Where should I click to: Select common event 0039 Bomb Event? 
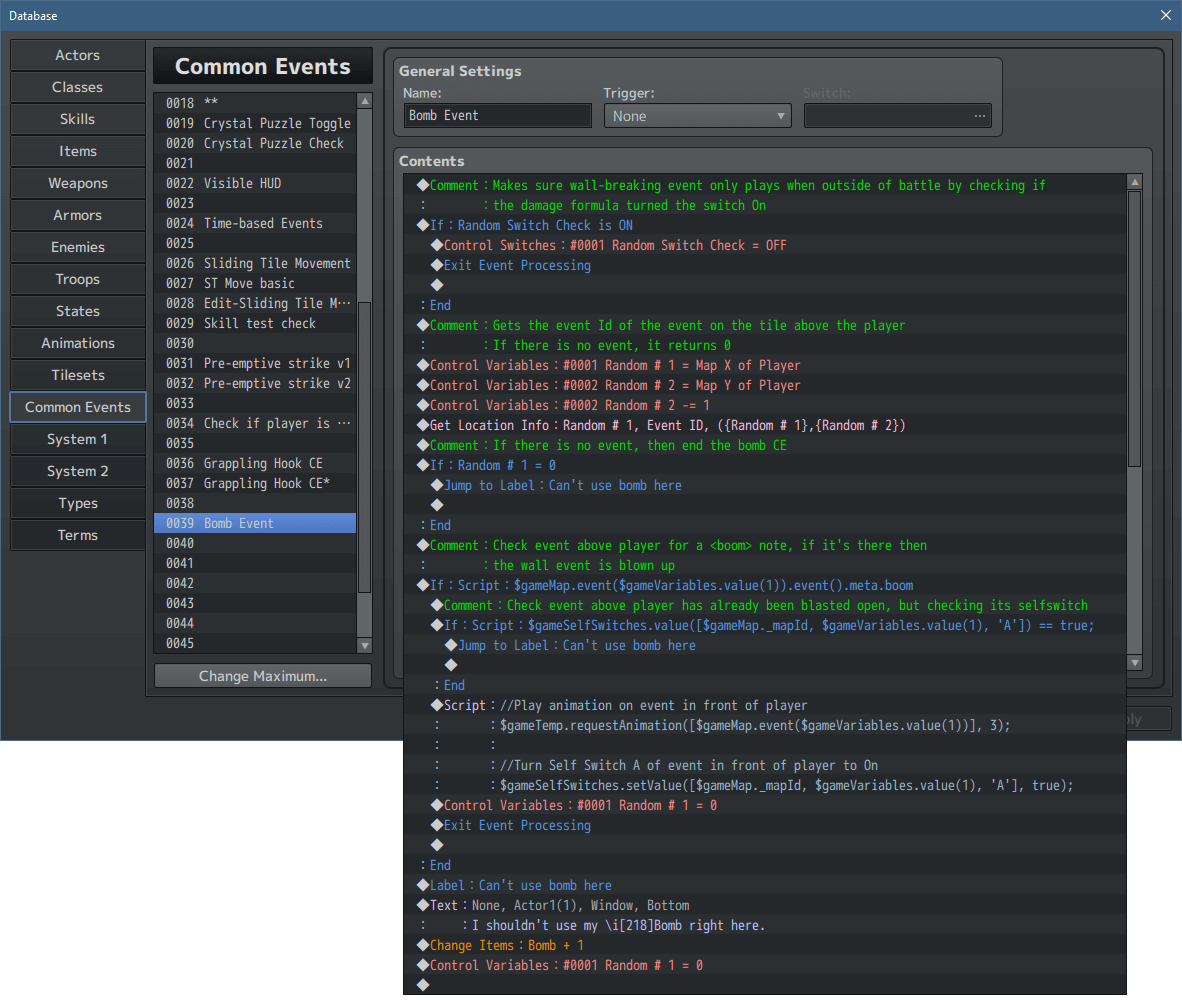pyautogui.click(x=255, y=523)
